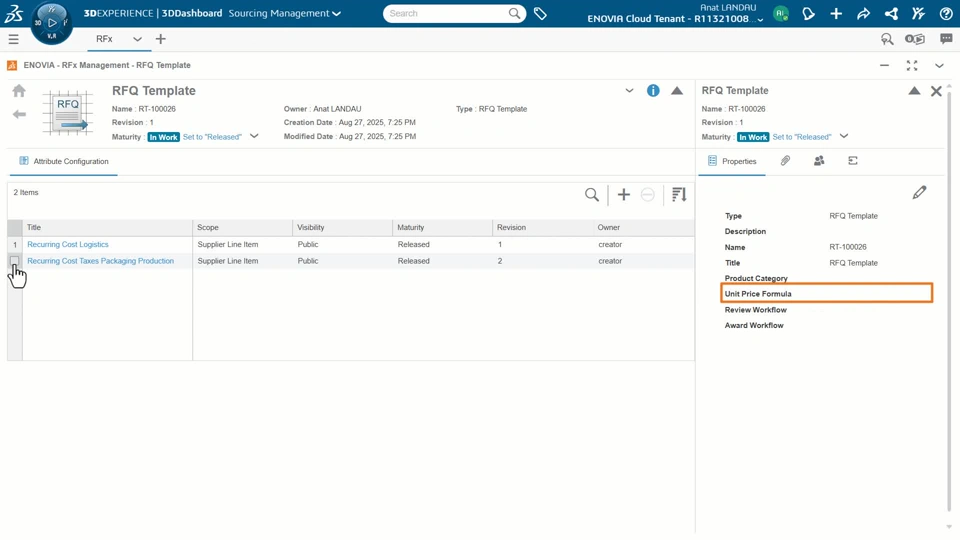
Task: Collapse side panel header triangle
Action: 914,91
